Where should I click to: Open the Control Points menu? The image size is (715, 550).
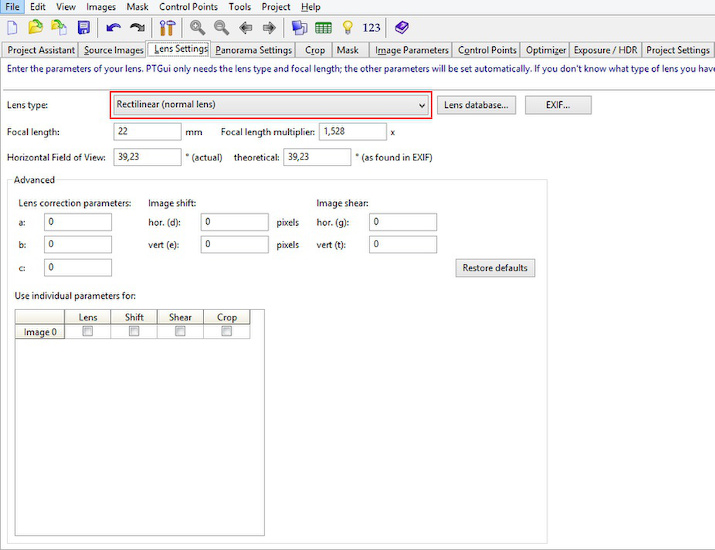pos(188,7)
